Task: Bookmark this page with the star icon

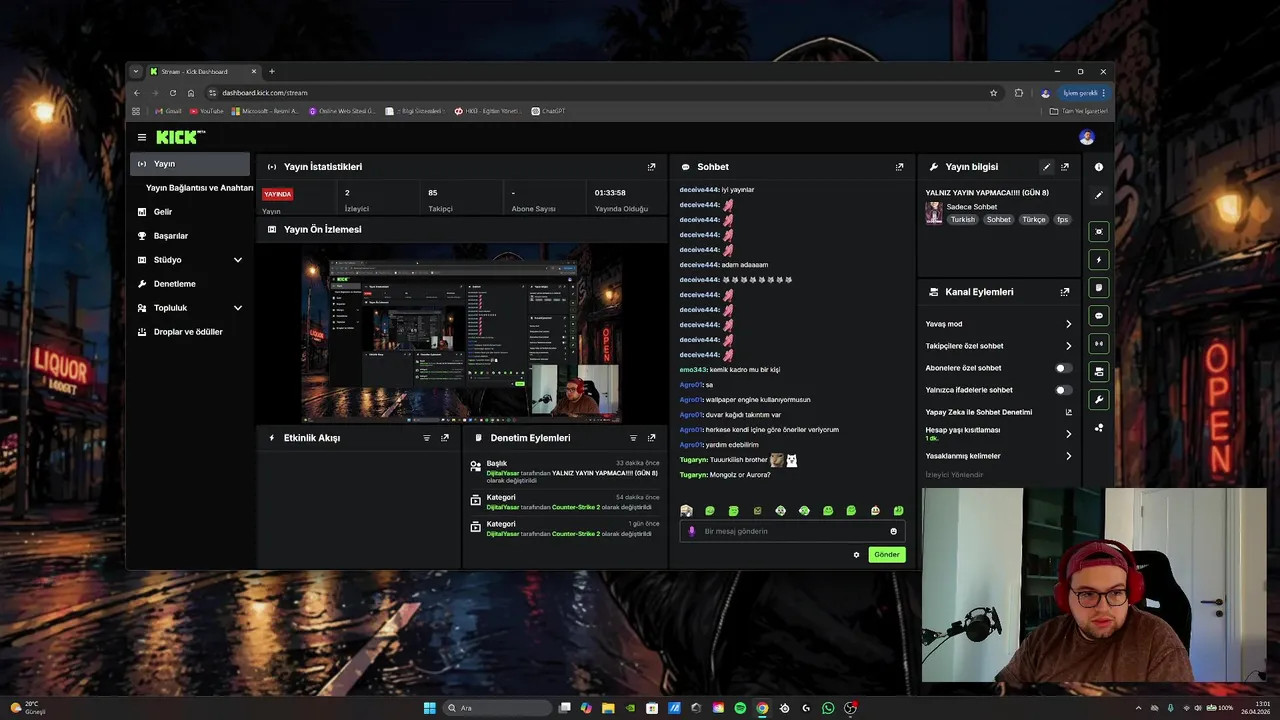Action: (993, 92)
